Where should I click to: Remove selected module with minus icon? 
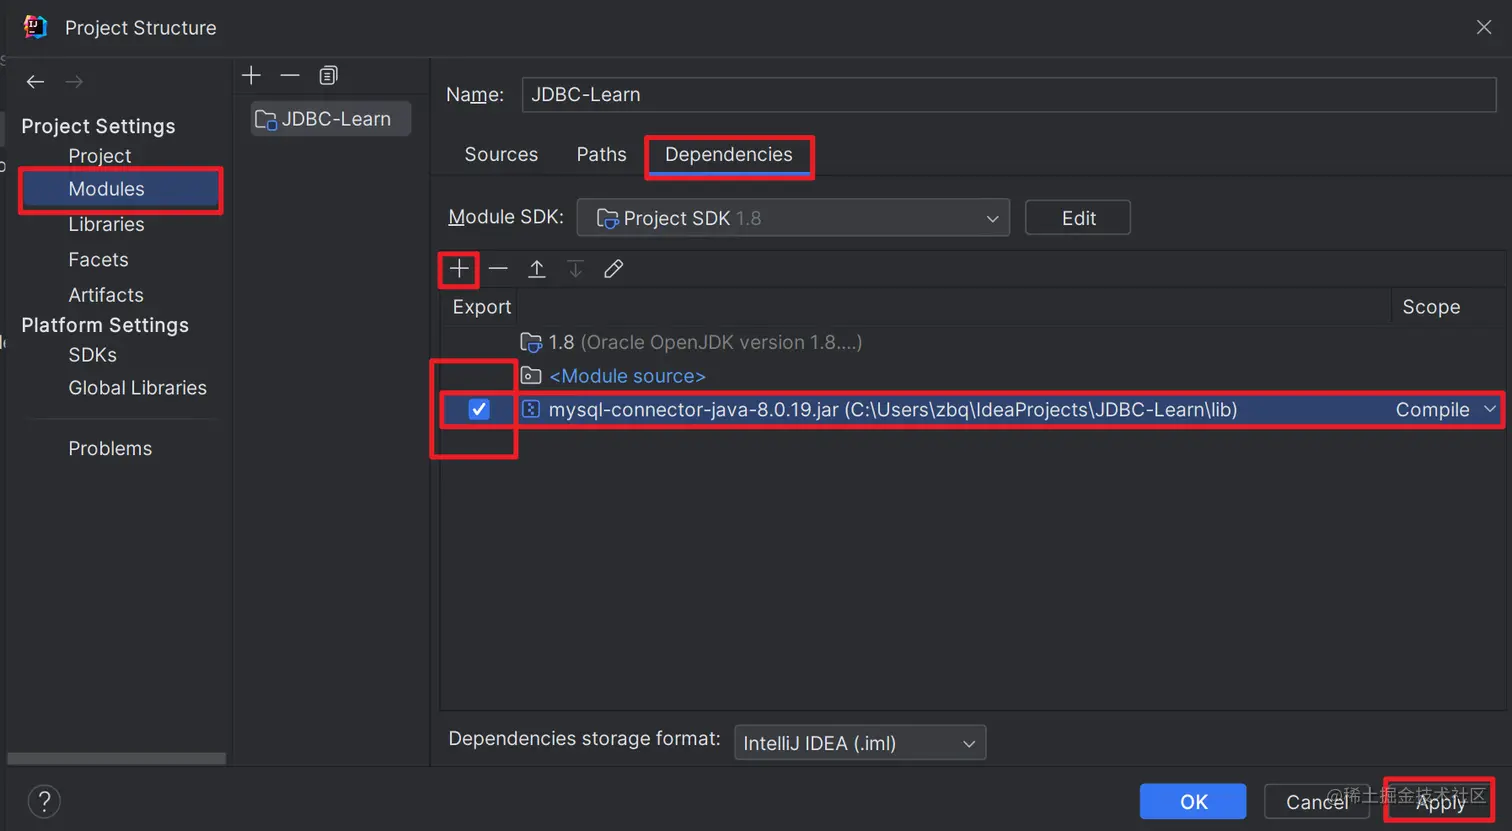click(x=290, y=75)
